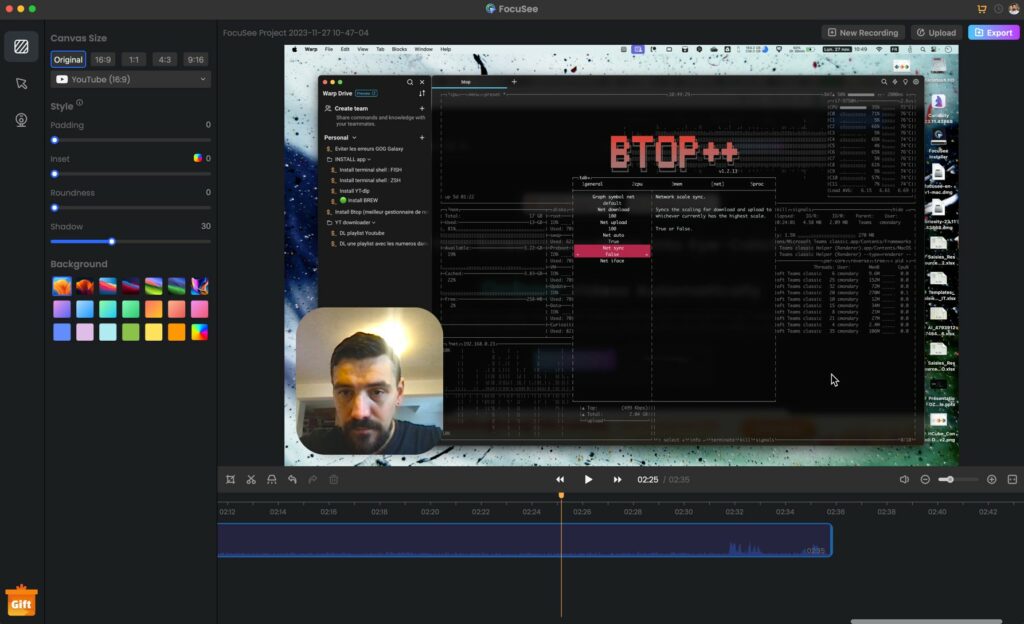Choose the yellow background swatch

point(153,332)
